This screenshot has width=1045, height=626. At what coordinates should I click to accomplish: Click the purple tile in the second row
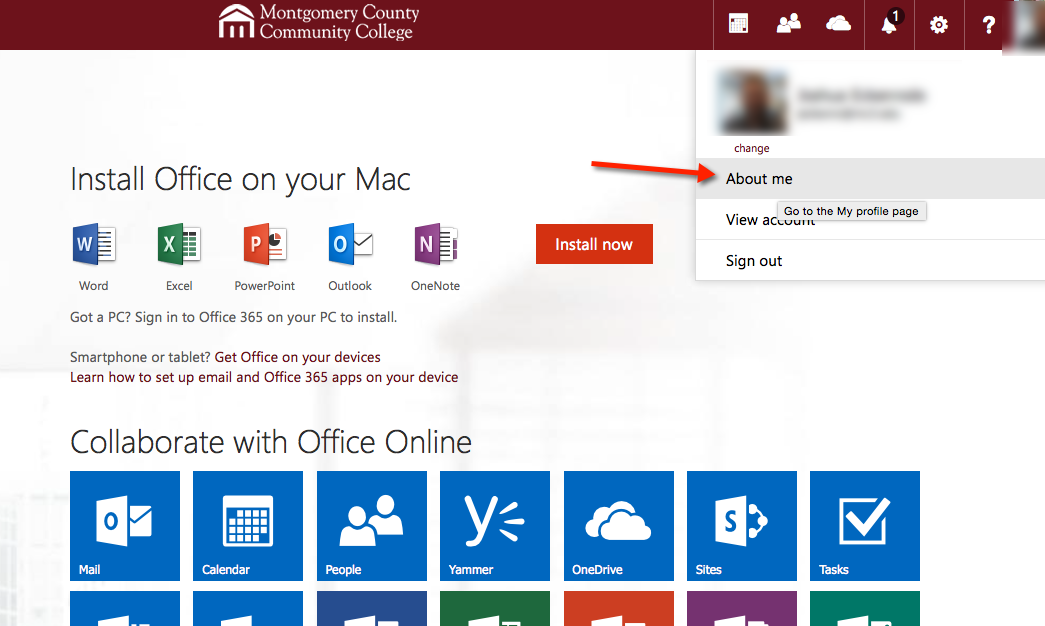pos(742,609)
